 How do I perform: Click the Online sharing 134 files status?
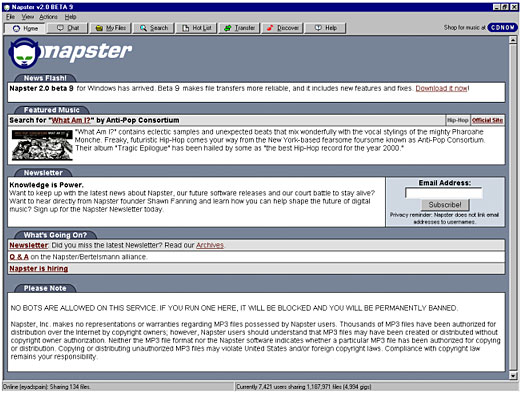47,387
